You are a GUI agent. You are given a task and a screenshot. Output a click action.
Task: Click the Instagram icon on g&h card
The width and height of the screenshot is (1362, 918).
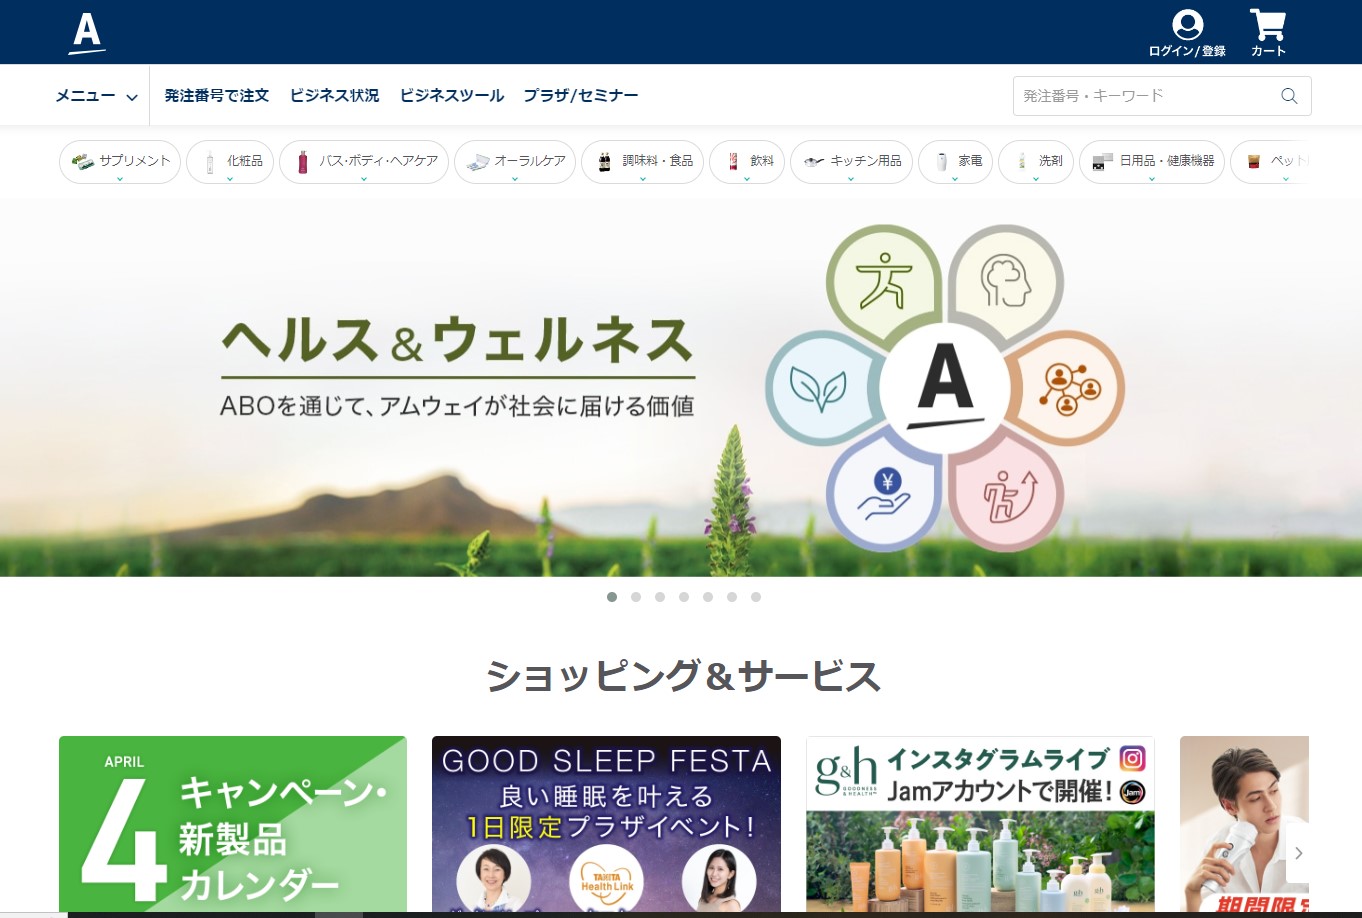coord(1132,759)
